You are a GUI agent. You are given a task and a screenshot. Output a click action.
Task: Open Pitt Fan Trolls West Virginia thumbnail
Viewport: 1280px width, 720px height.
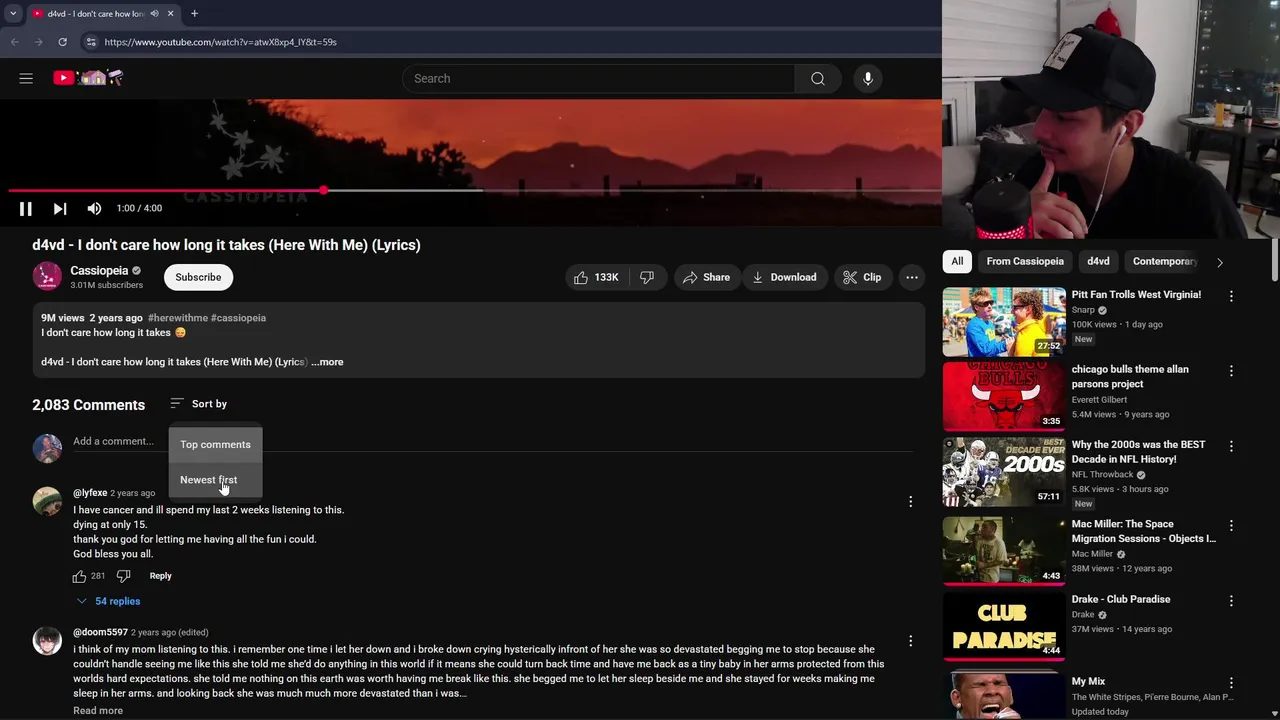point(1004,322)
